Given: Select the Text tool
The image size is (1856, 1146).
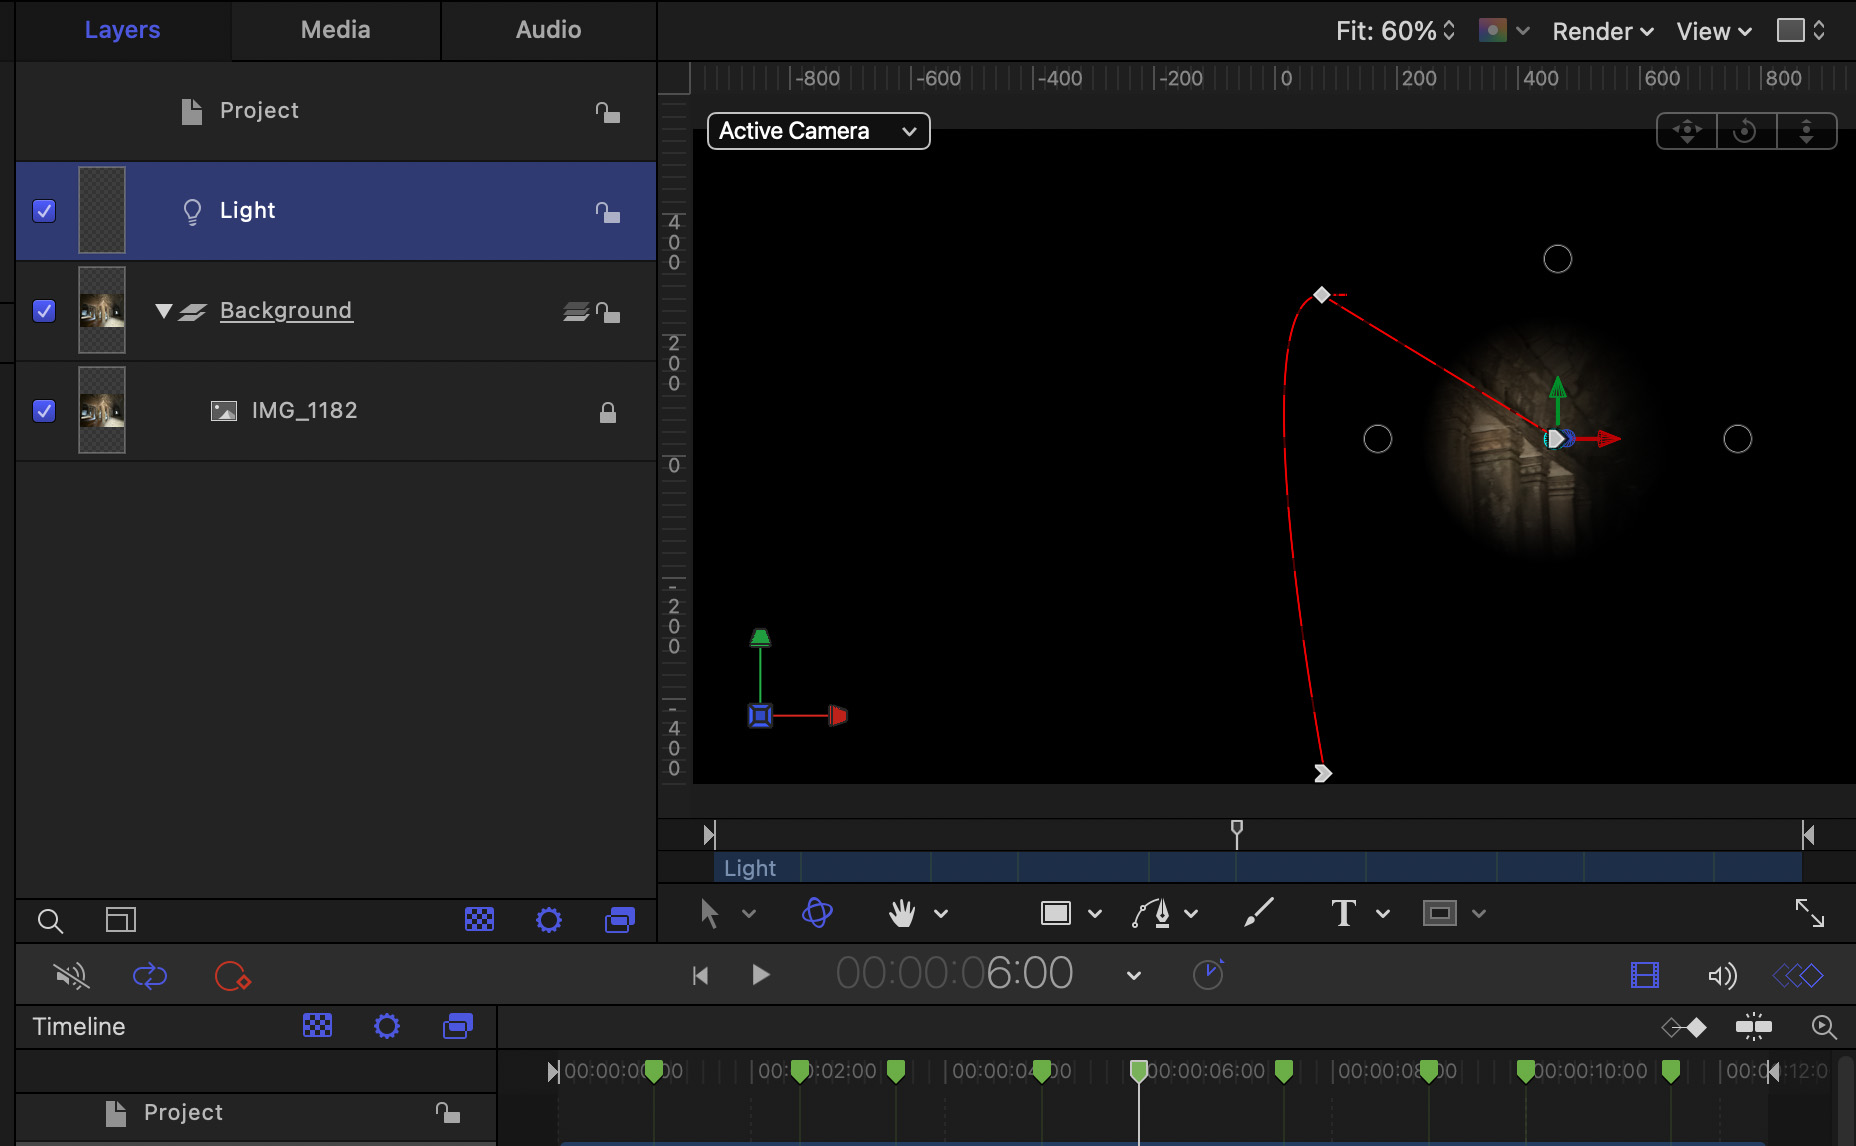Looking at the screenshot, I should click(x=1343, y=913).
